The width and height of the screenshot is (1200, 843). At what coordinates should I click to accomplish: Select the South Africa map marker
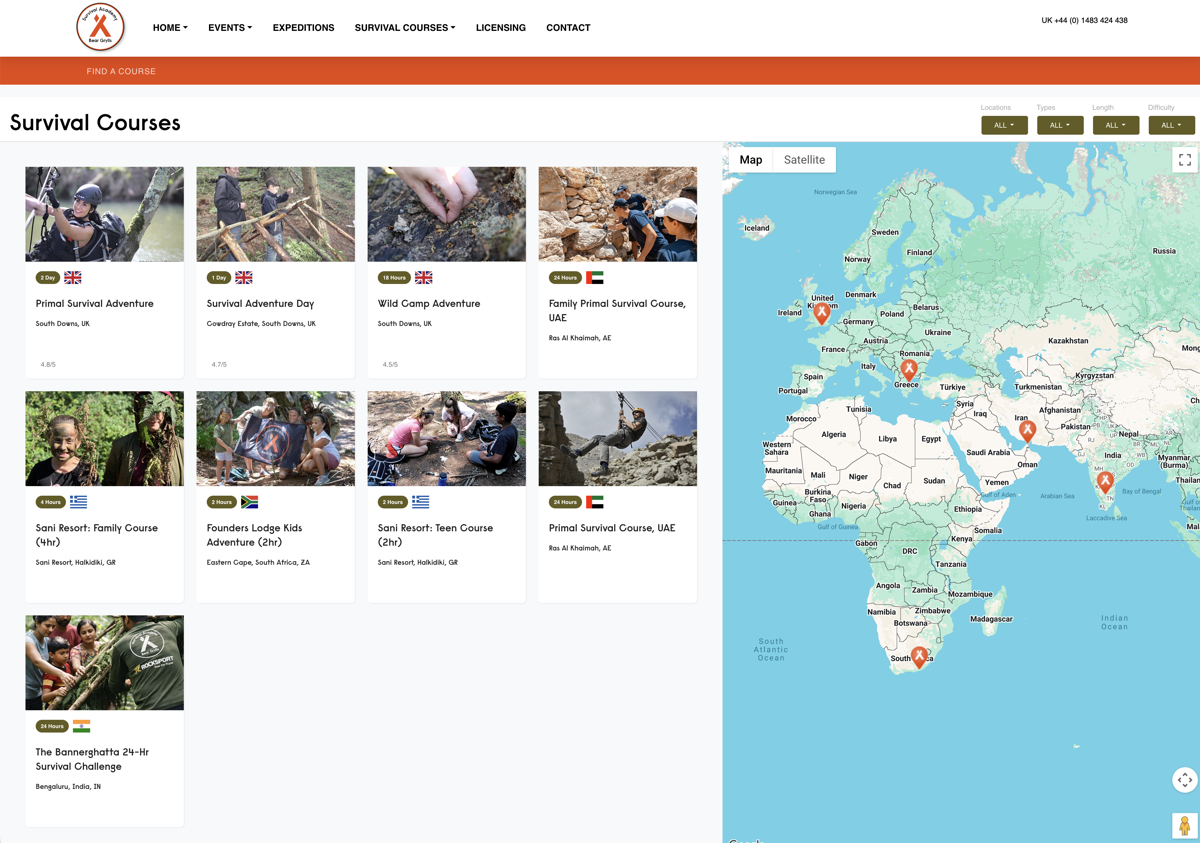point(919,657)
